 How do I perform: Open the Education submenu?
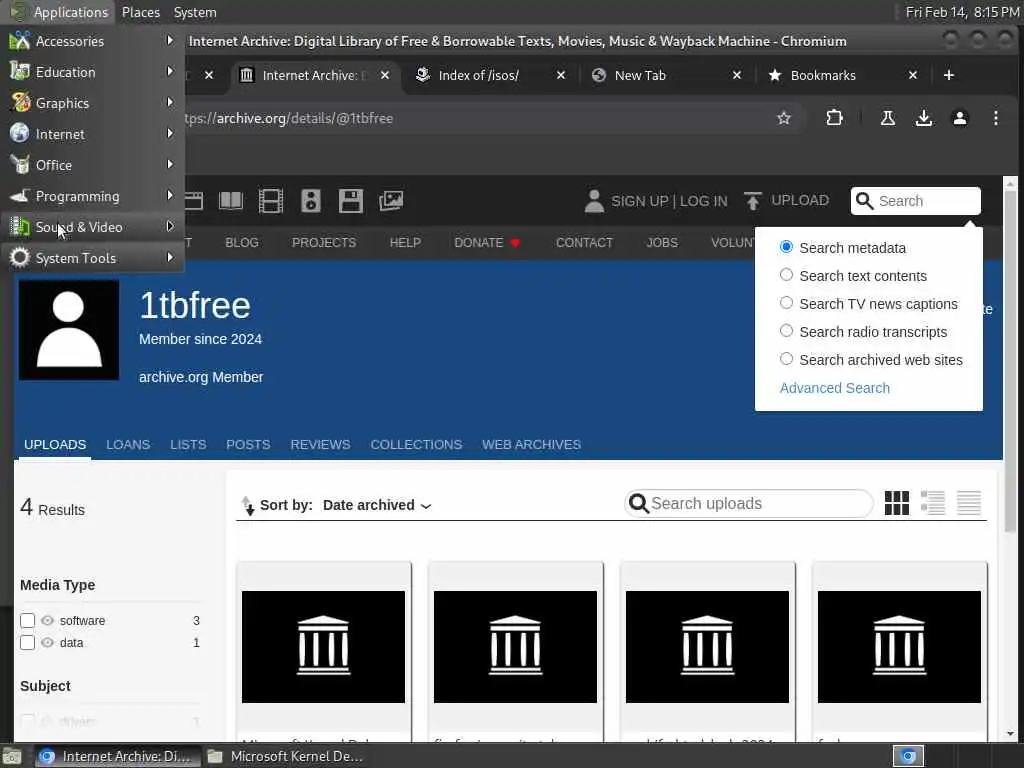[x=92, y=72]
